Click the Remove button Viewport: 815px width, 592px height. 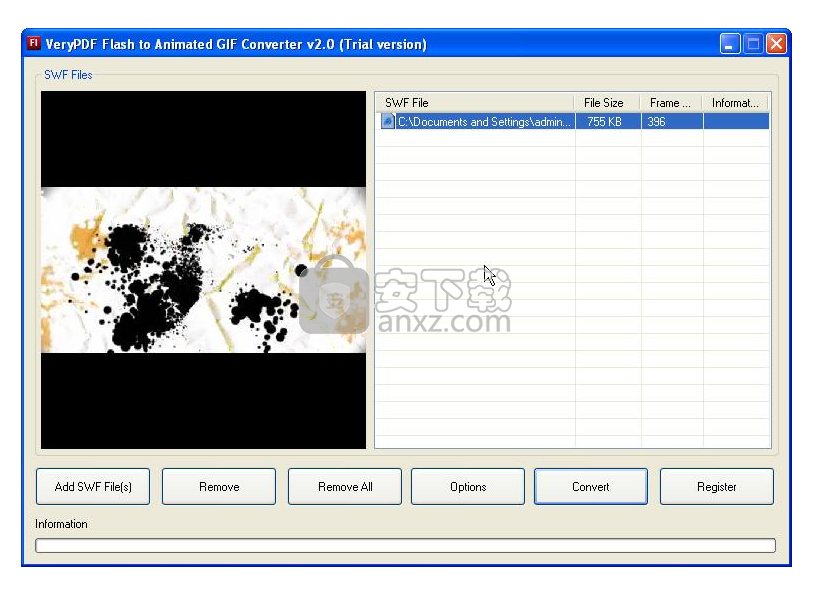[219, 486]
